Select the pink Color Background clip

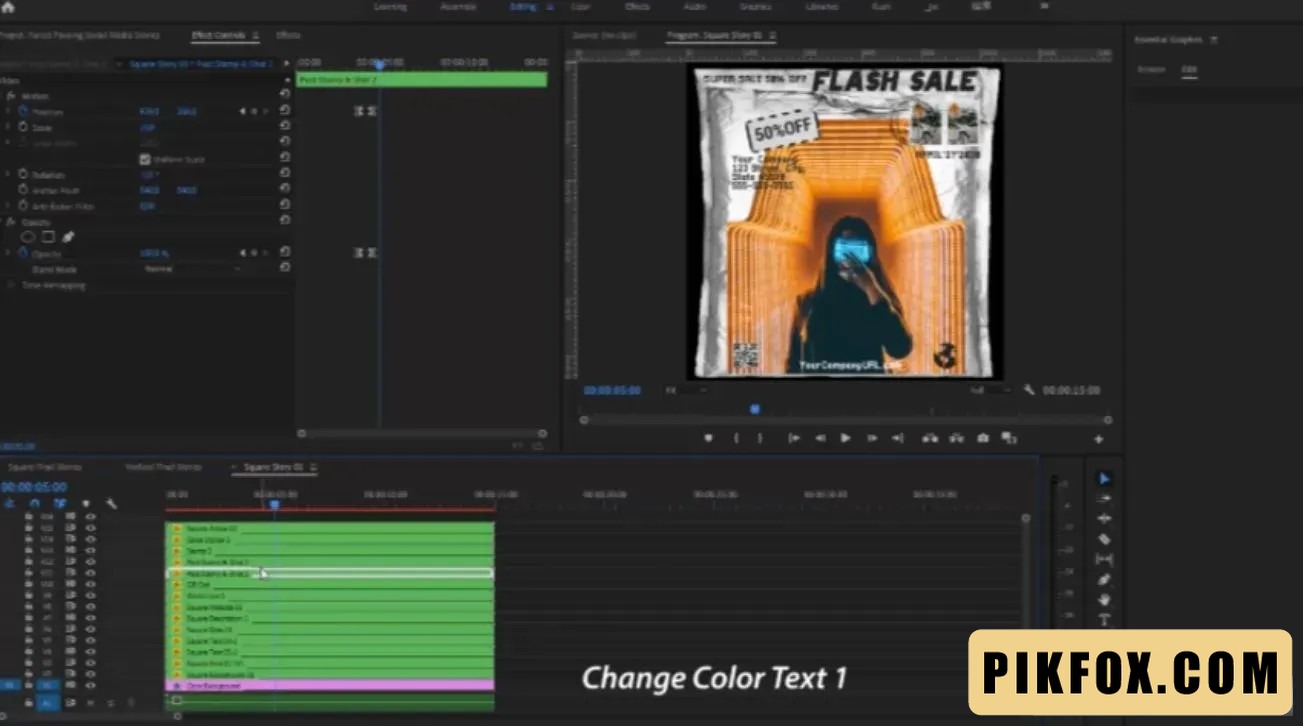(x=329, y=685)
